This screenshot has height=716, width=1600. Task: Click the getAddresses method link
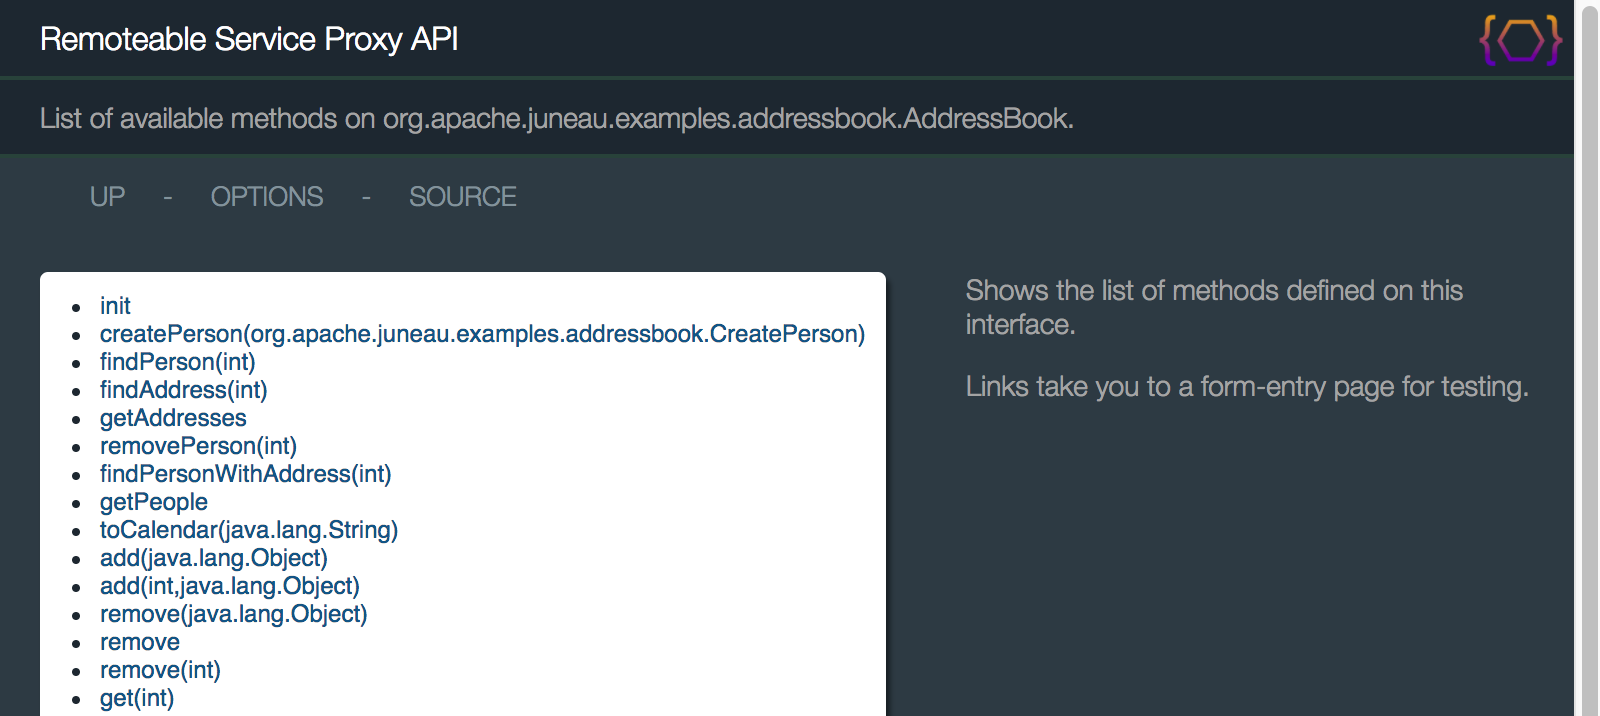click(x=172, y=418)
